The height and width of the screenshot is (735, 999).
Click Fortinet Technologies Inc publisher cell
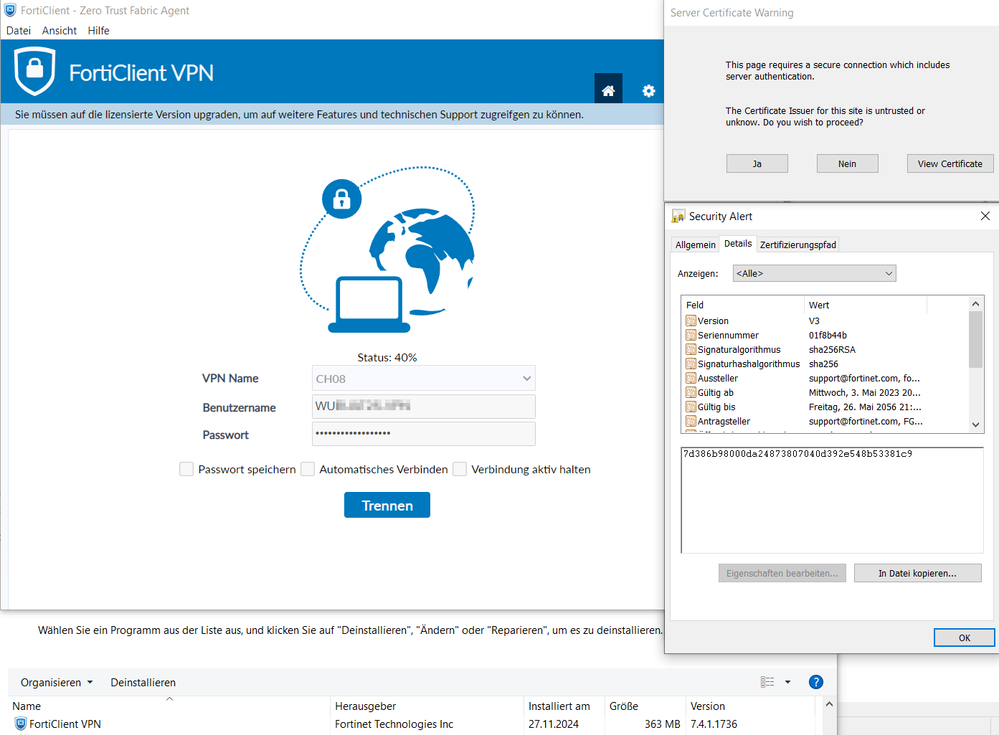coord(394,724)
